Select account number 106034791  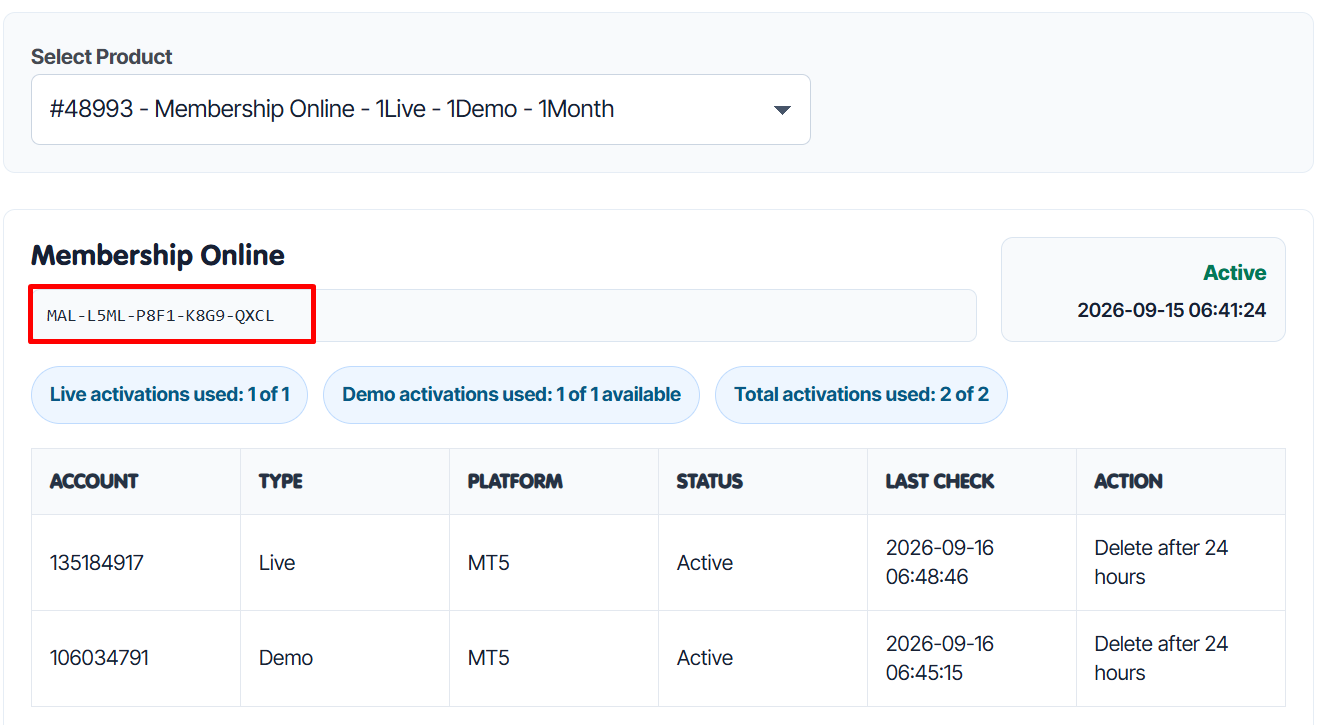point(99,658)
